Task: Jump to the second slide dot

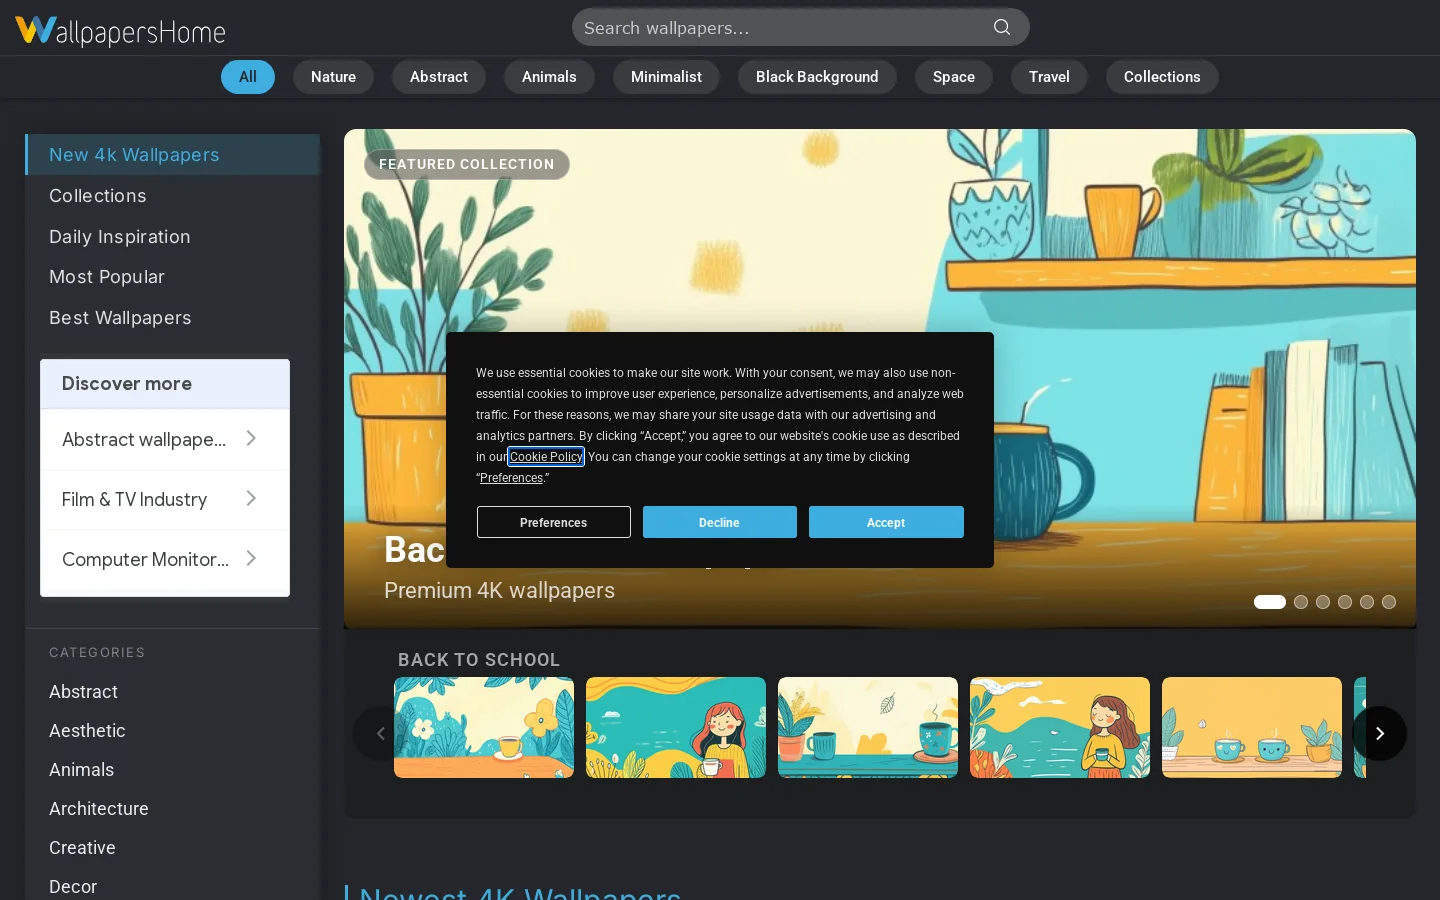Action: [x=1301, y=602]
